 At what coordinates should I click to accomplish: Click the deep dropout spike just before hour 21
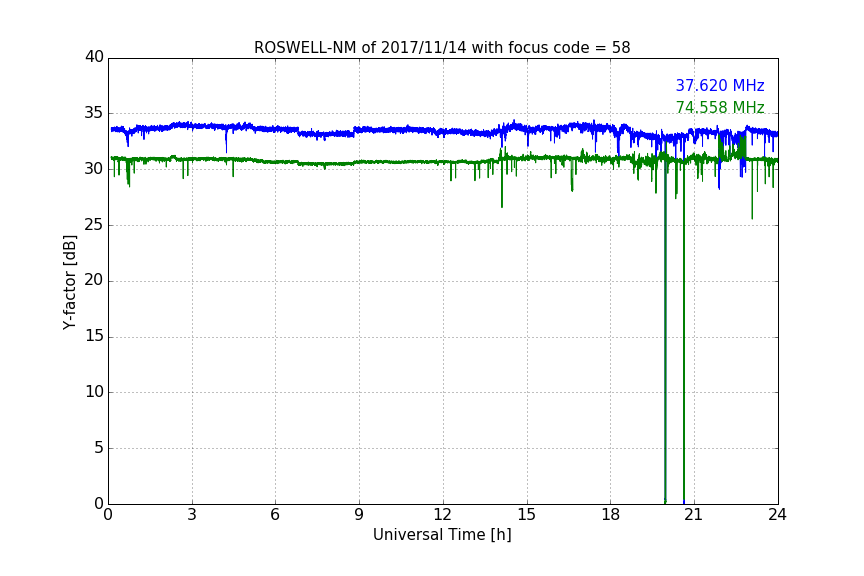point(684,331)
